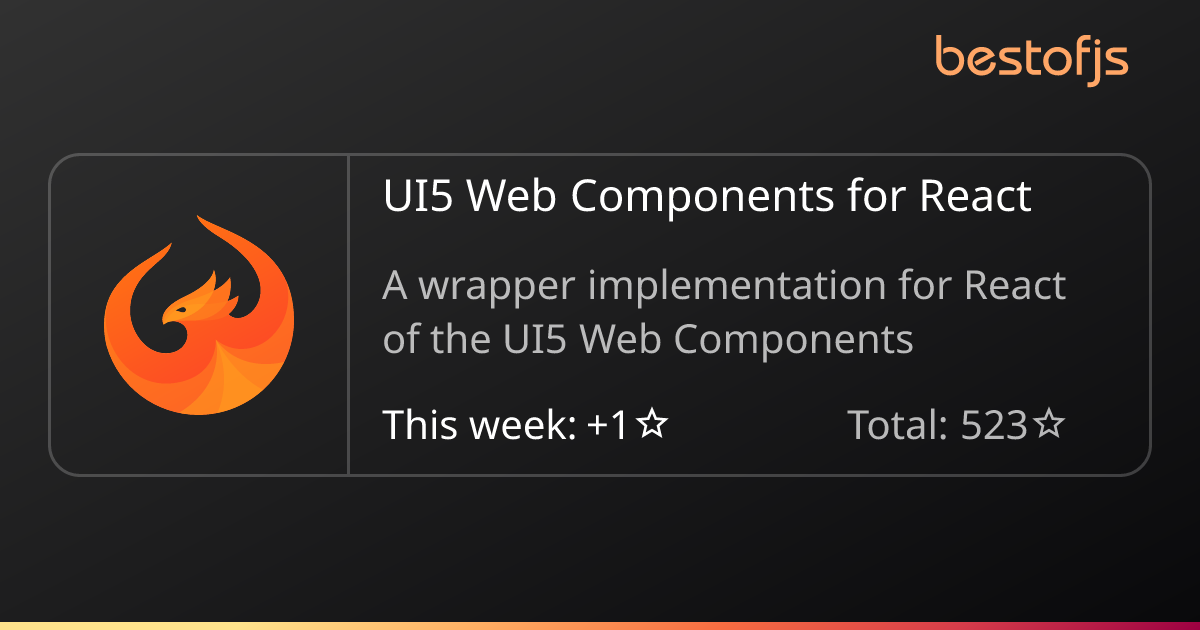Screen dimensions: 1200x630
Task: Open the UI5 Web Components for React title
Action: click(707, 197)
